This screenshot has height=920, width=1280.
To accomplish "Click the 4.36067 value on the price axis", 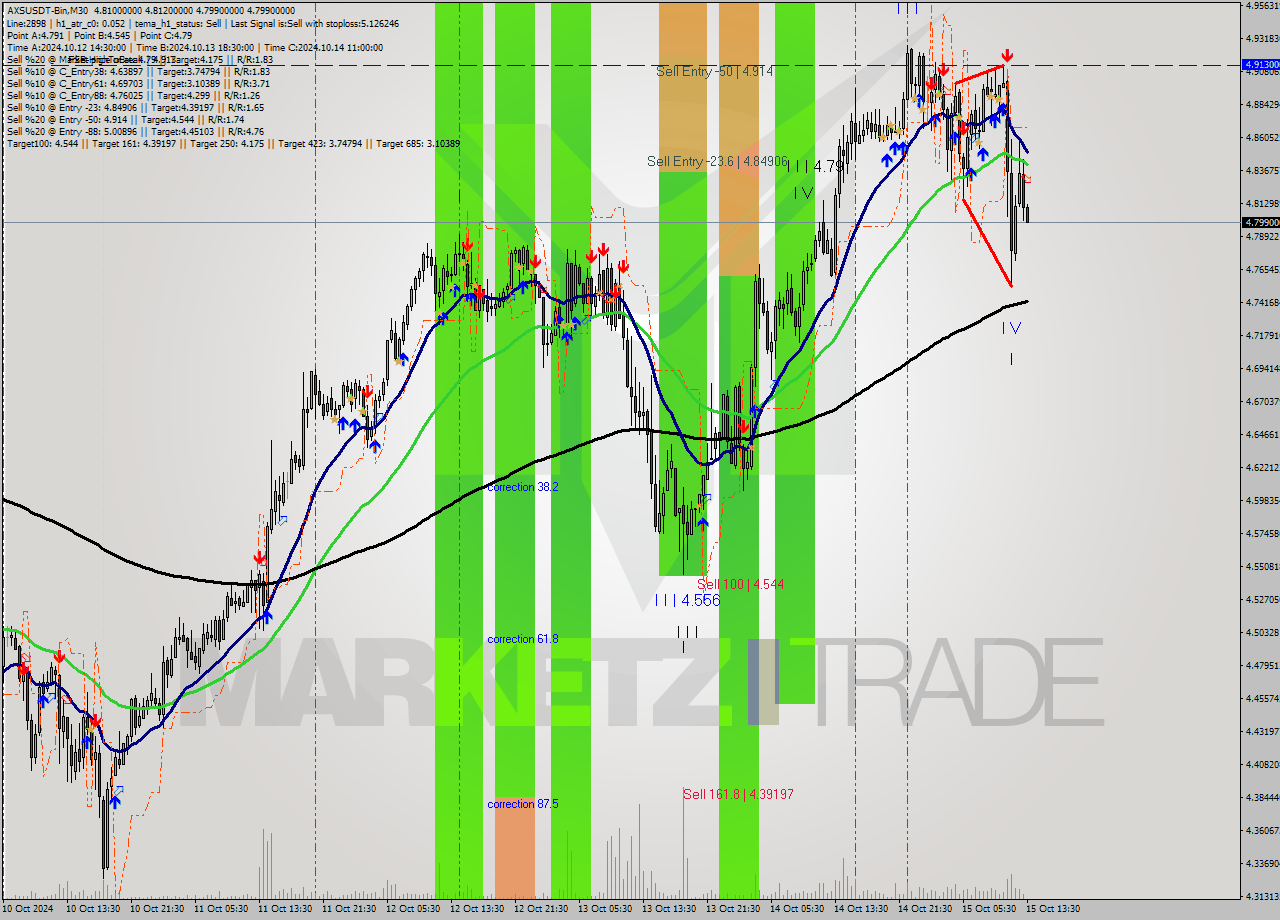I will (x=1262, y=831).
